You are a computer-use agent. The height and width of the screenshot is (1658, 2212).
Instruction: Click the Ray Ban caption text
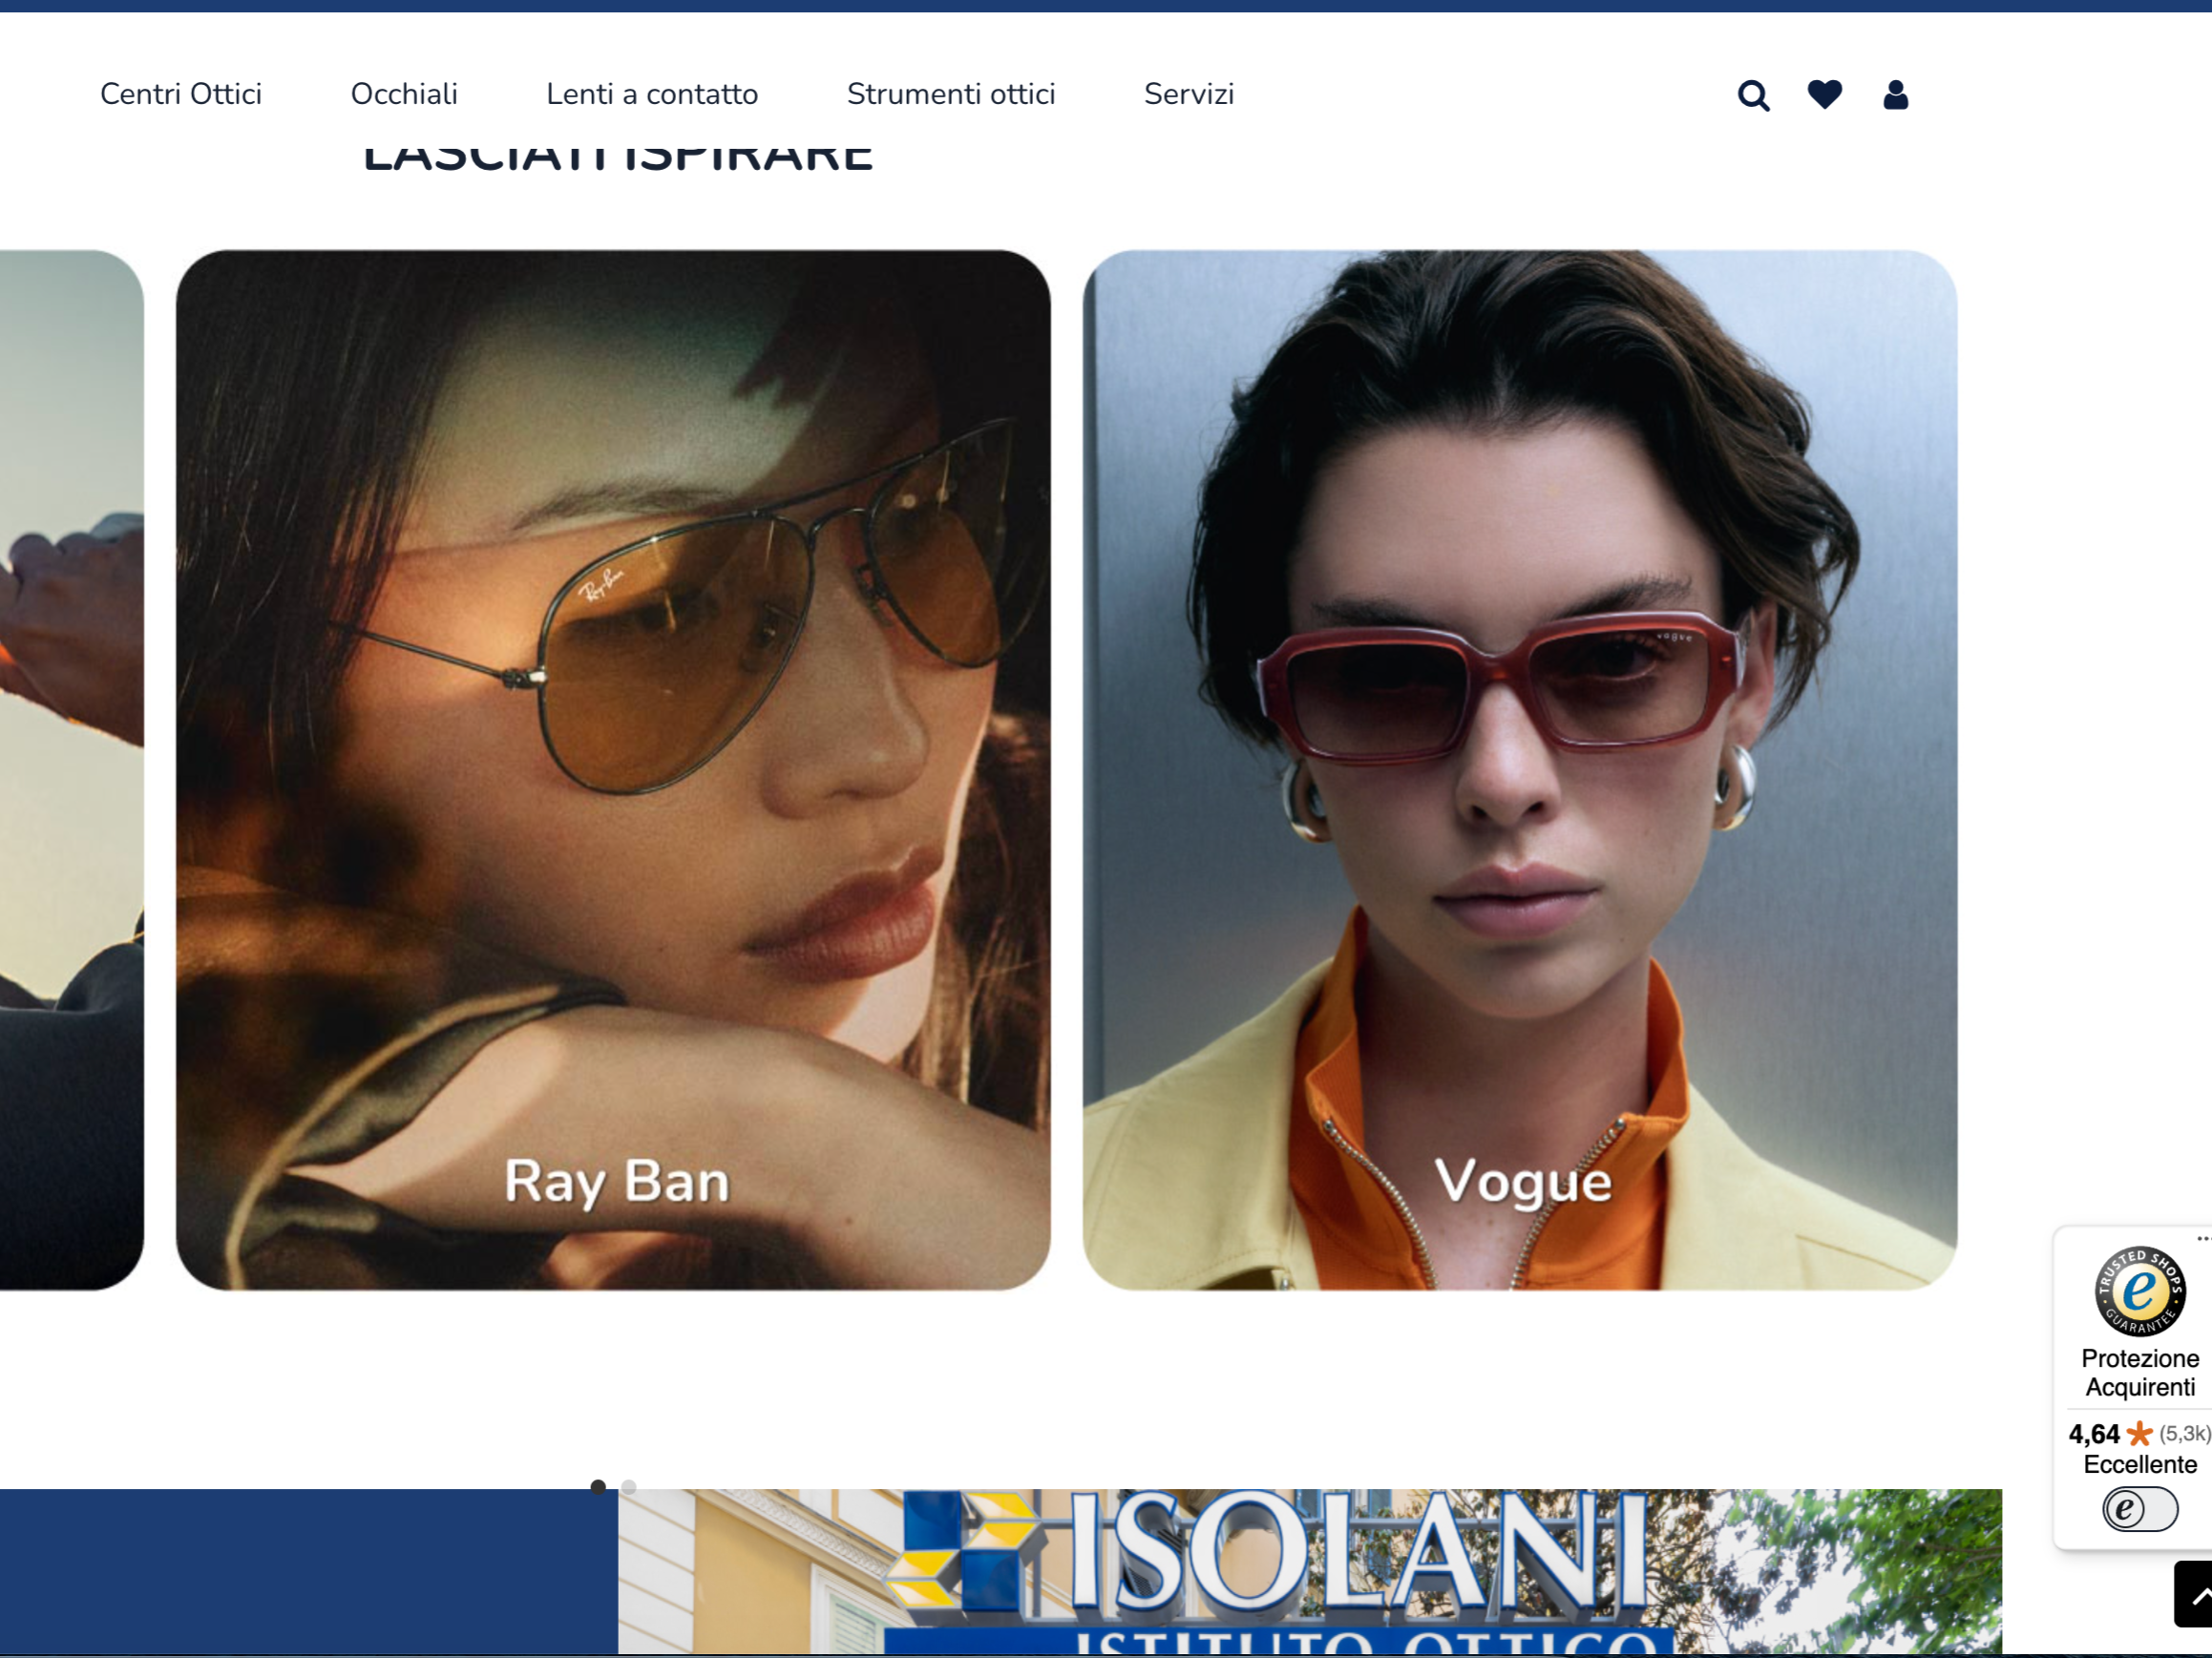point(617,1182)
